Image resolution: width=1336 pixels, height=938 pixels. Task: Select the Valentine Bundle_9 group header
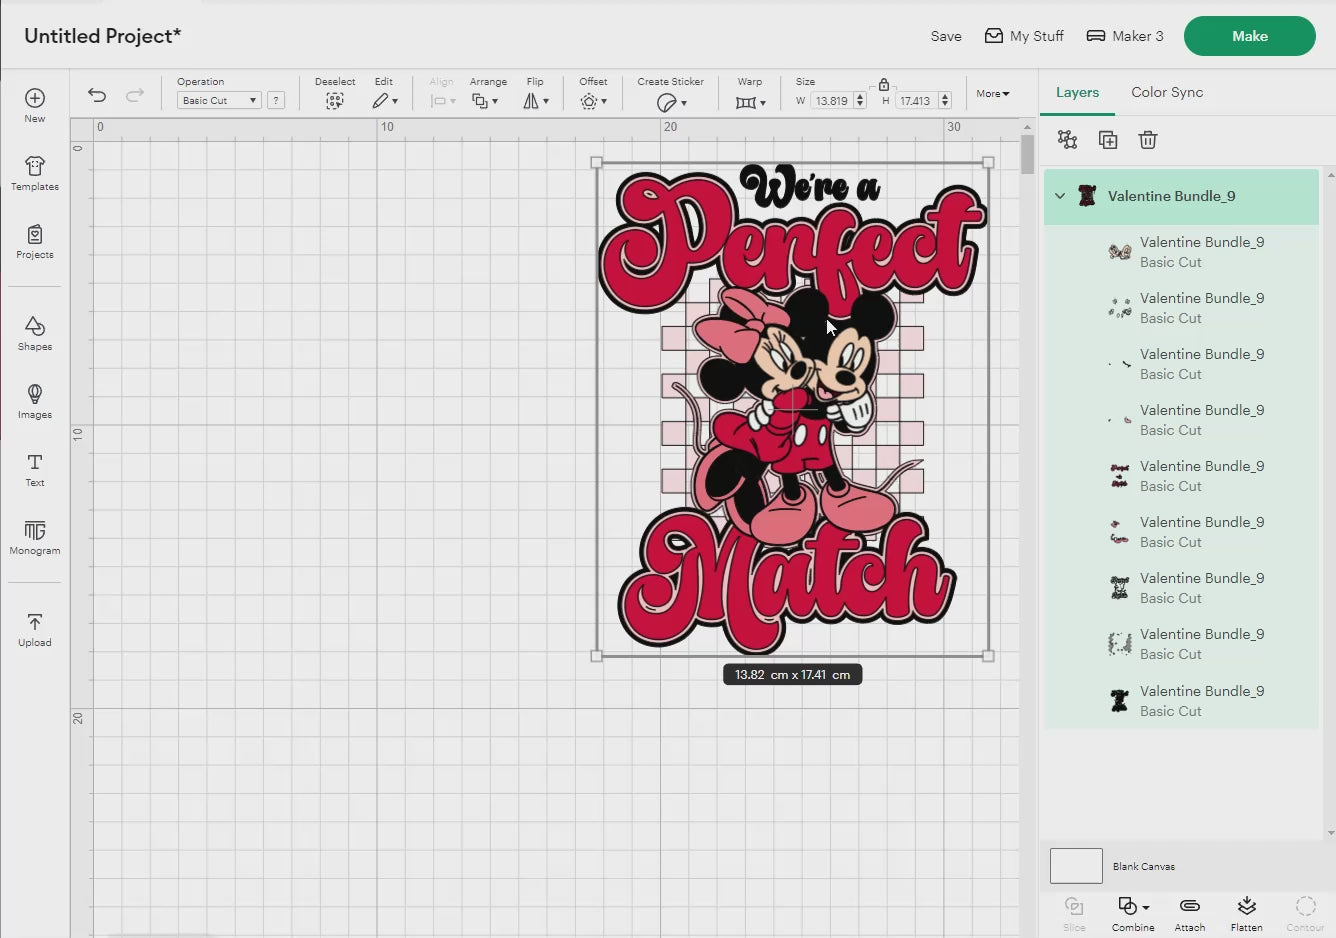[1181, 196]
